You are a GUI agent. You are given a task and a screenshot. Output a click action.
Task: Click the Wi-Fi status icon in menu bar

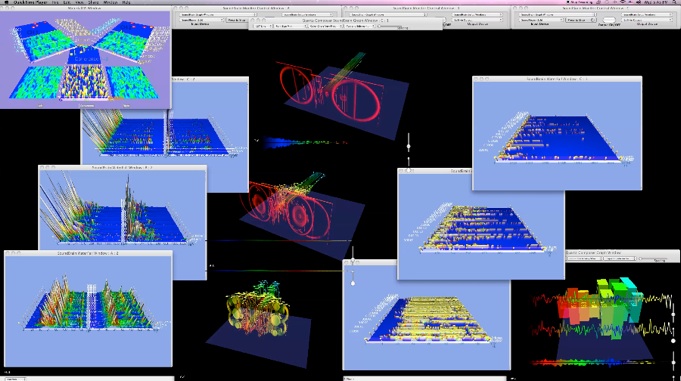(x=622, y=2)
